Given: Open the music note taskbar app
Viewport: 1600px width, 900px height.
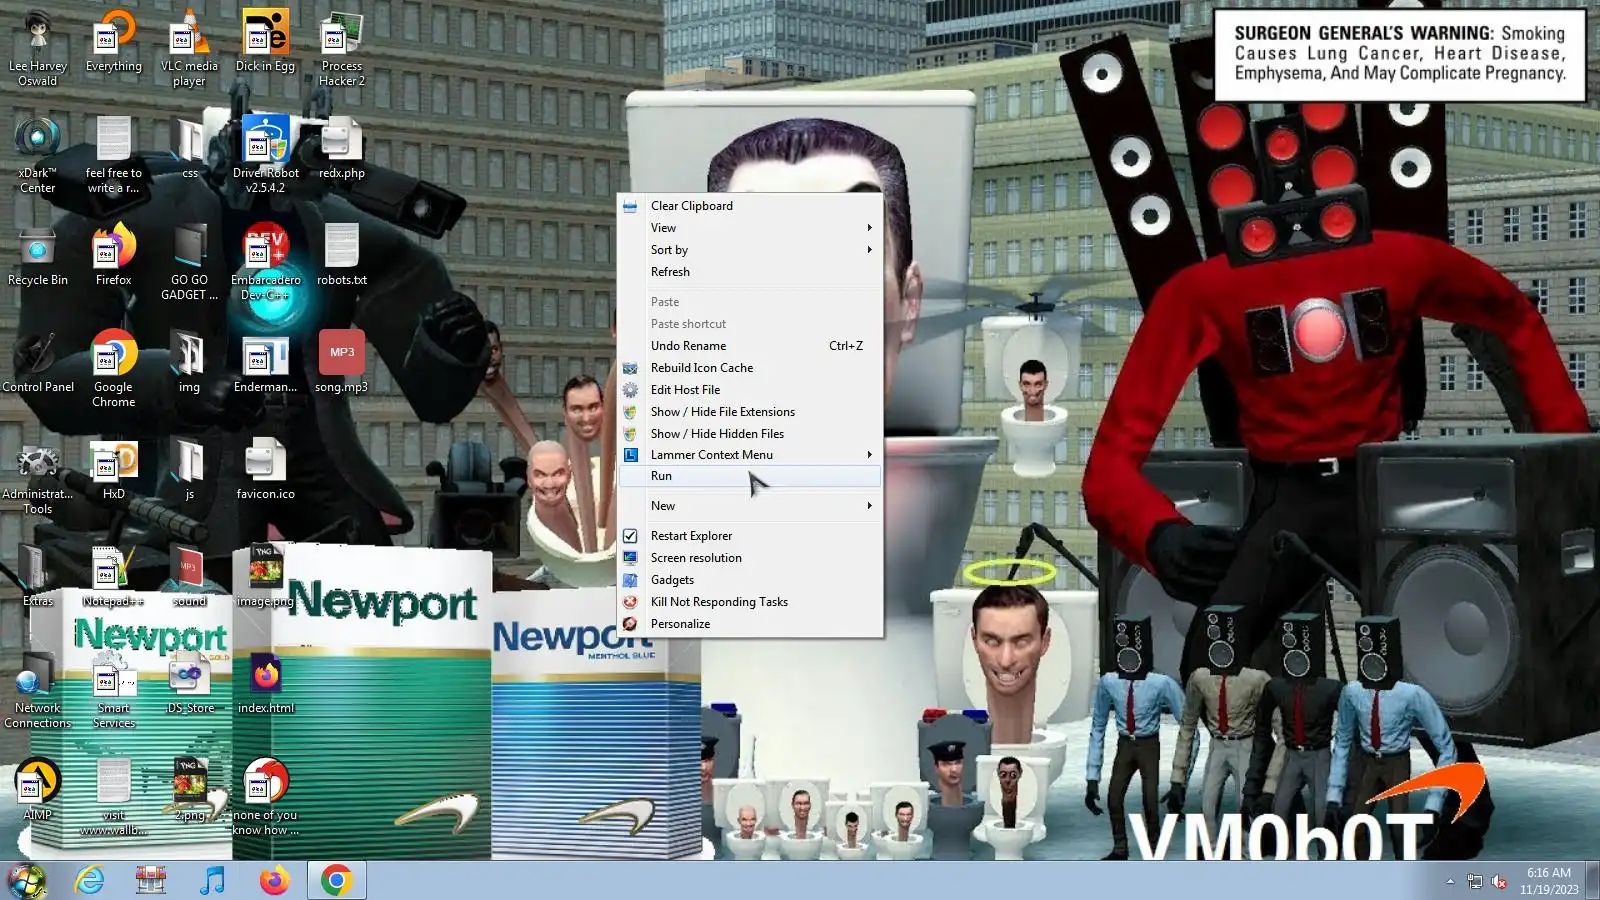Looking at the screenshot, I should coord(212,880).
